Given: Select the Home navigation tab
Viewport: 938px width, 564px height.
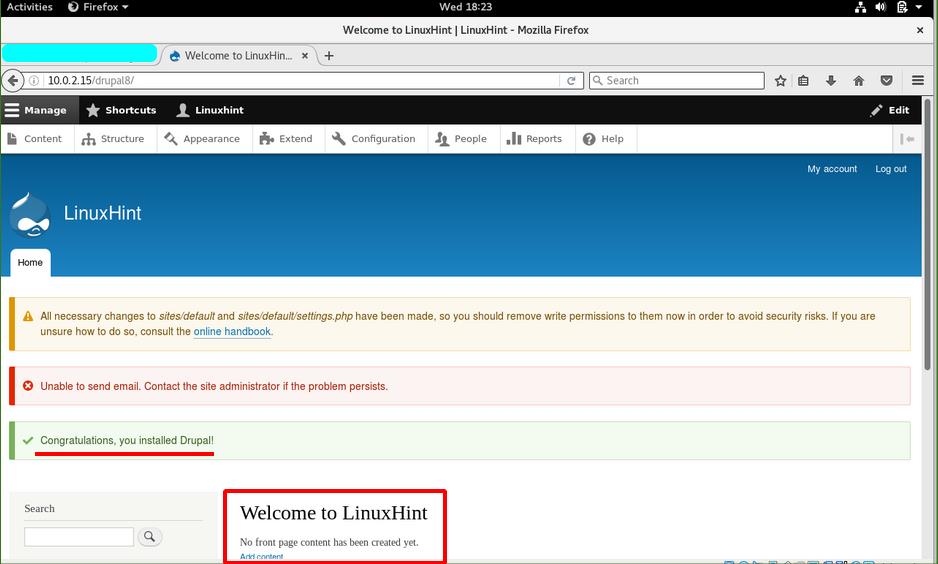Looking at the screenshot, I should pos(30,263).
